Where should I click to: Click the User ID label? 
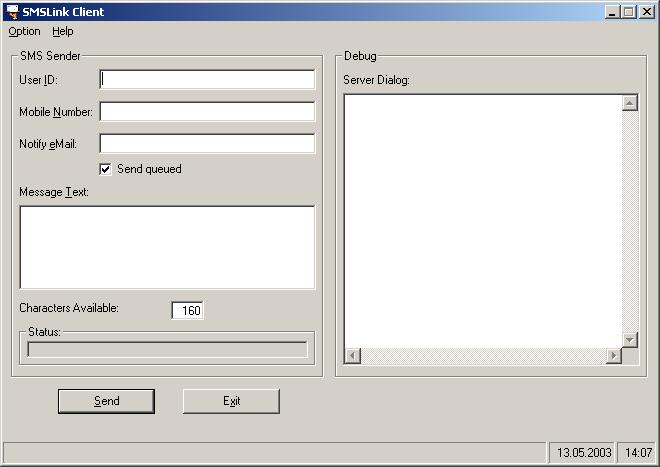[38, 80]
